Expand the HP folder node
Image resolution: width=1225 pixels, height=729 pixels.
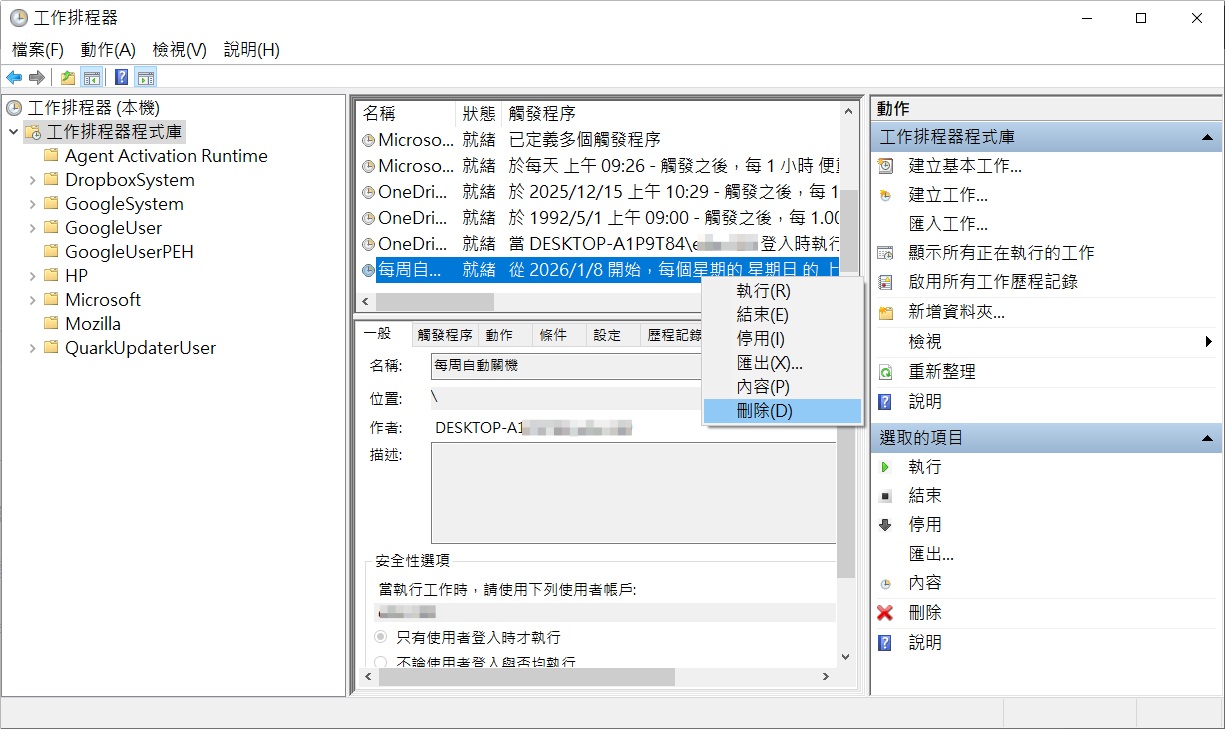point(32,276)
